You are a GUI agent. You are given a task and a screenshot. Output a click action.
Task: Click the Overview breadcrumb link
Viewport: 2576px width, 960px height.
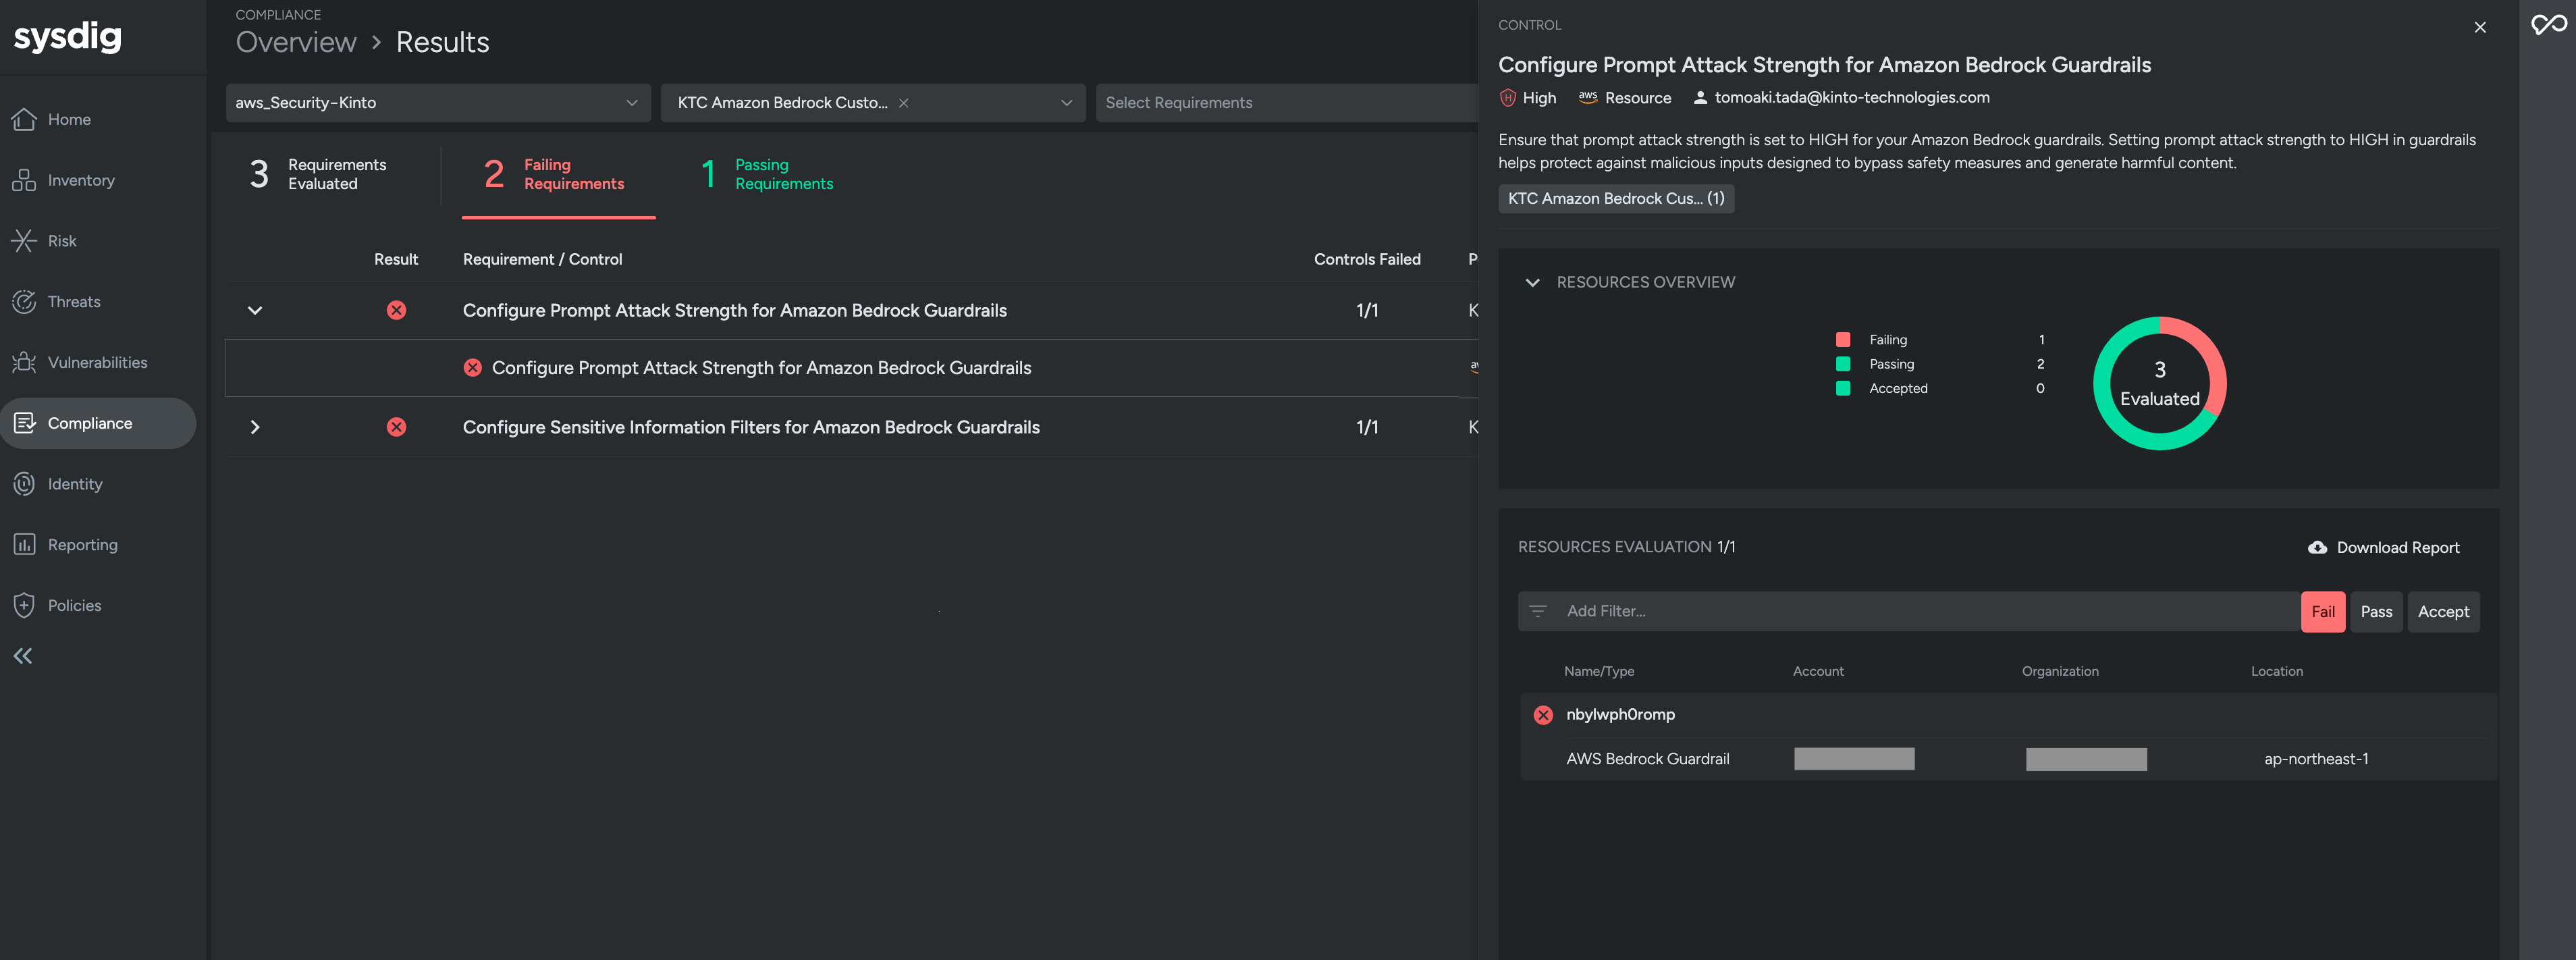pyautogui.click(x=296, y=42)
